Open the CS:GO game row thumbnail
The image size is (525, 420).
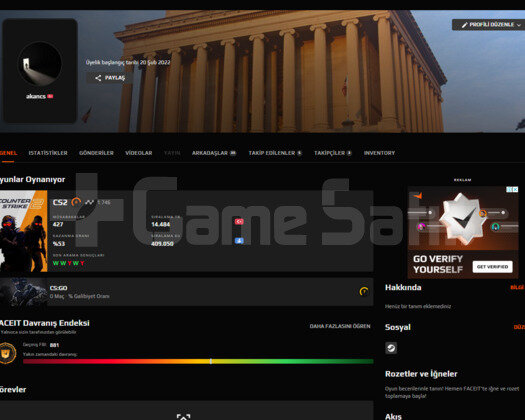(x=23, y=292)
